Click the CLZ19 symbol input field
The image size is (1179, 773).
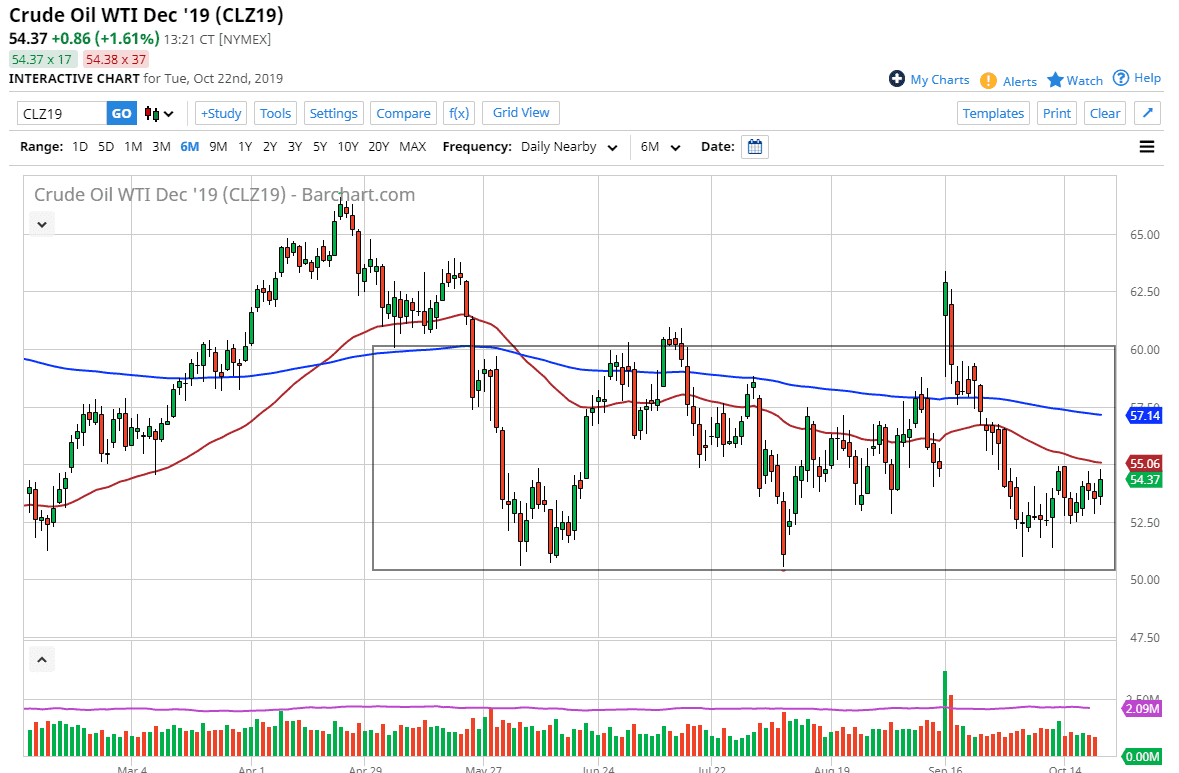tap(62, 114)
